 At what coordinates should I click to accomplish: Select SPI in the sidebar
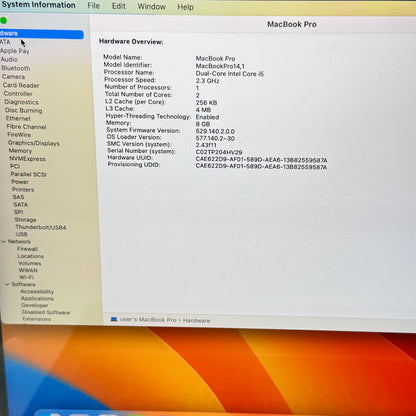(x=19, y=212)
